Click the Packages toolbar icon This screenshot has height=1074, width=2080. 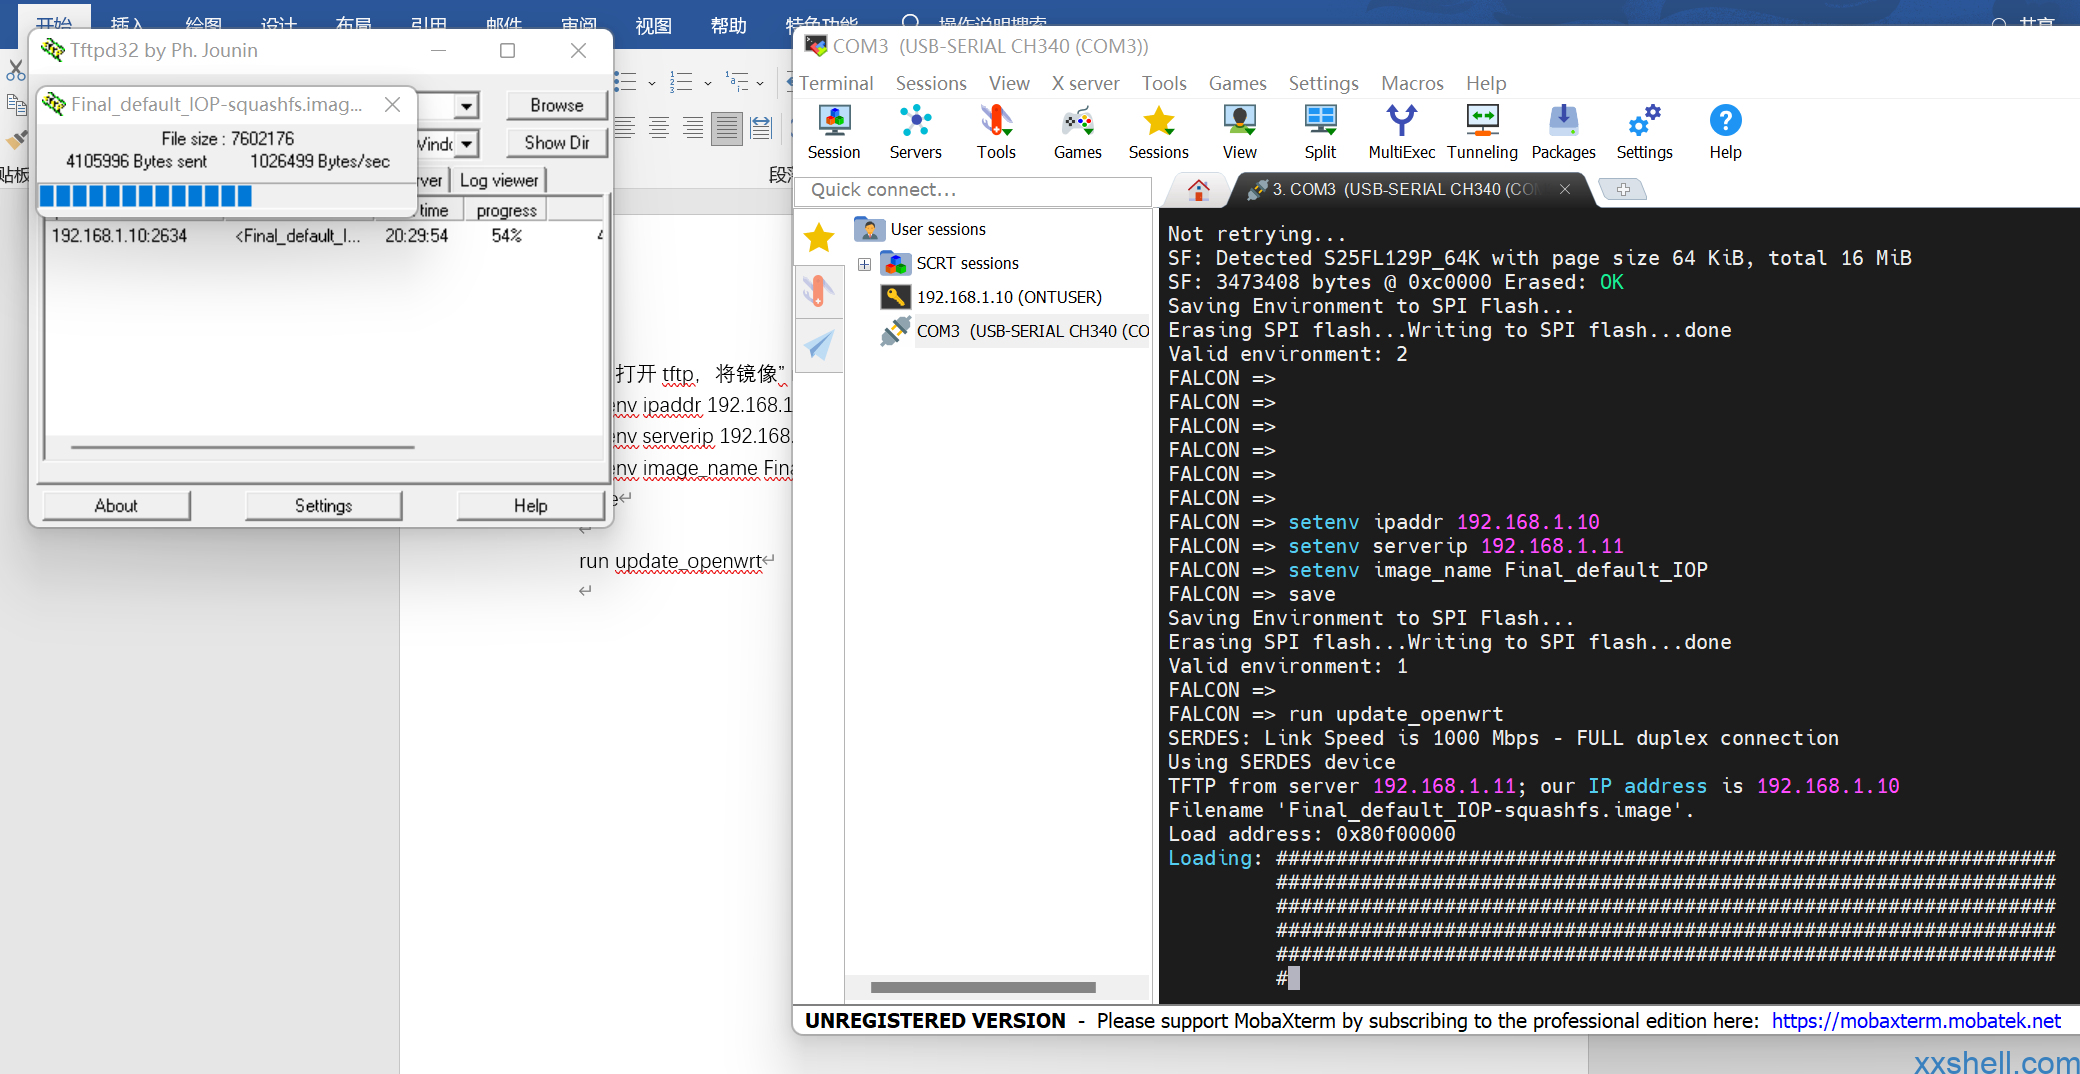click(1563, 132)
